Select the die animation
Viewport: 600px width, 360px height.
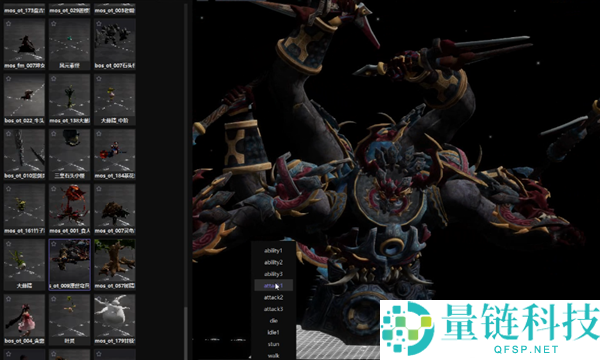[273, 321]
